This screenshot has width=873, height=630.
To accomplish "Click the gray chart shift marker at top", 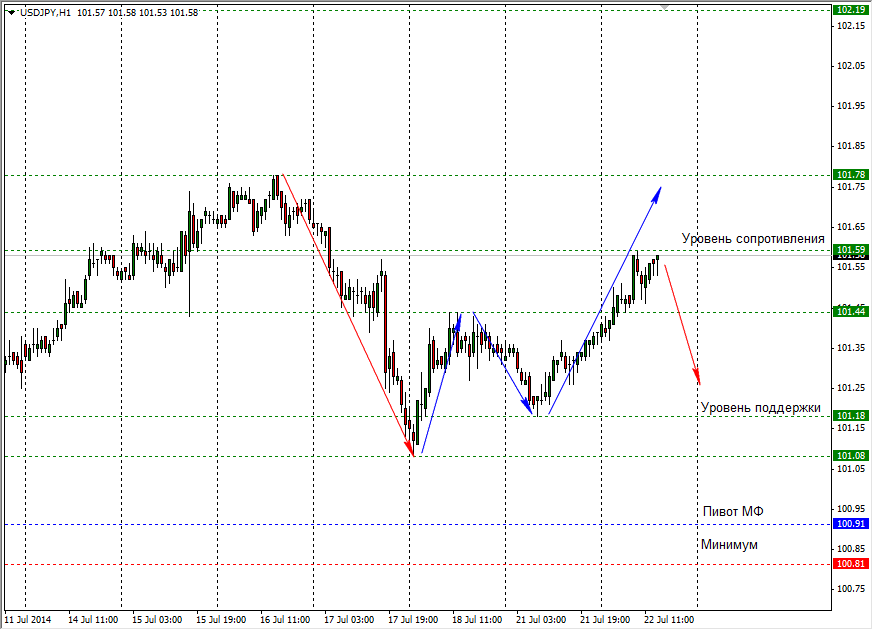I will click(x=664, y=7).
